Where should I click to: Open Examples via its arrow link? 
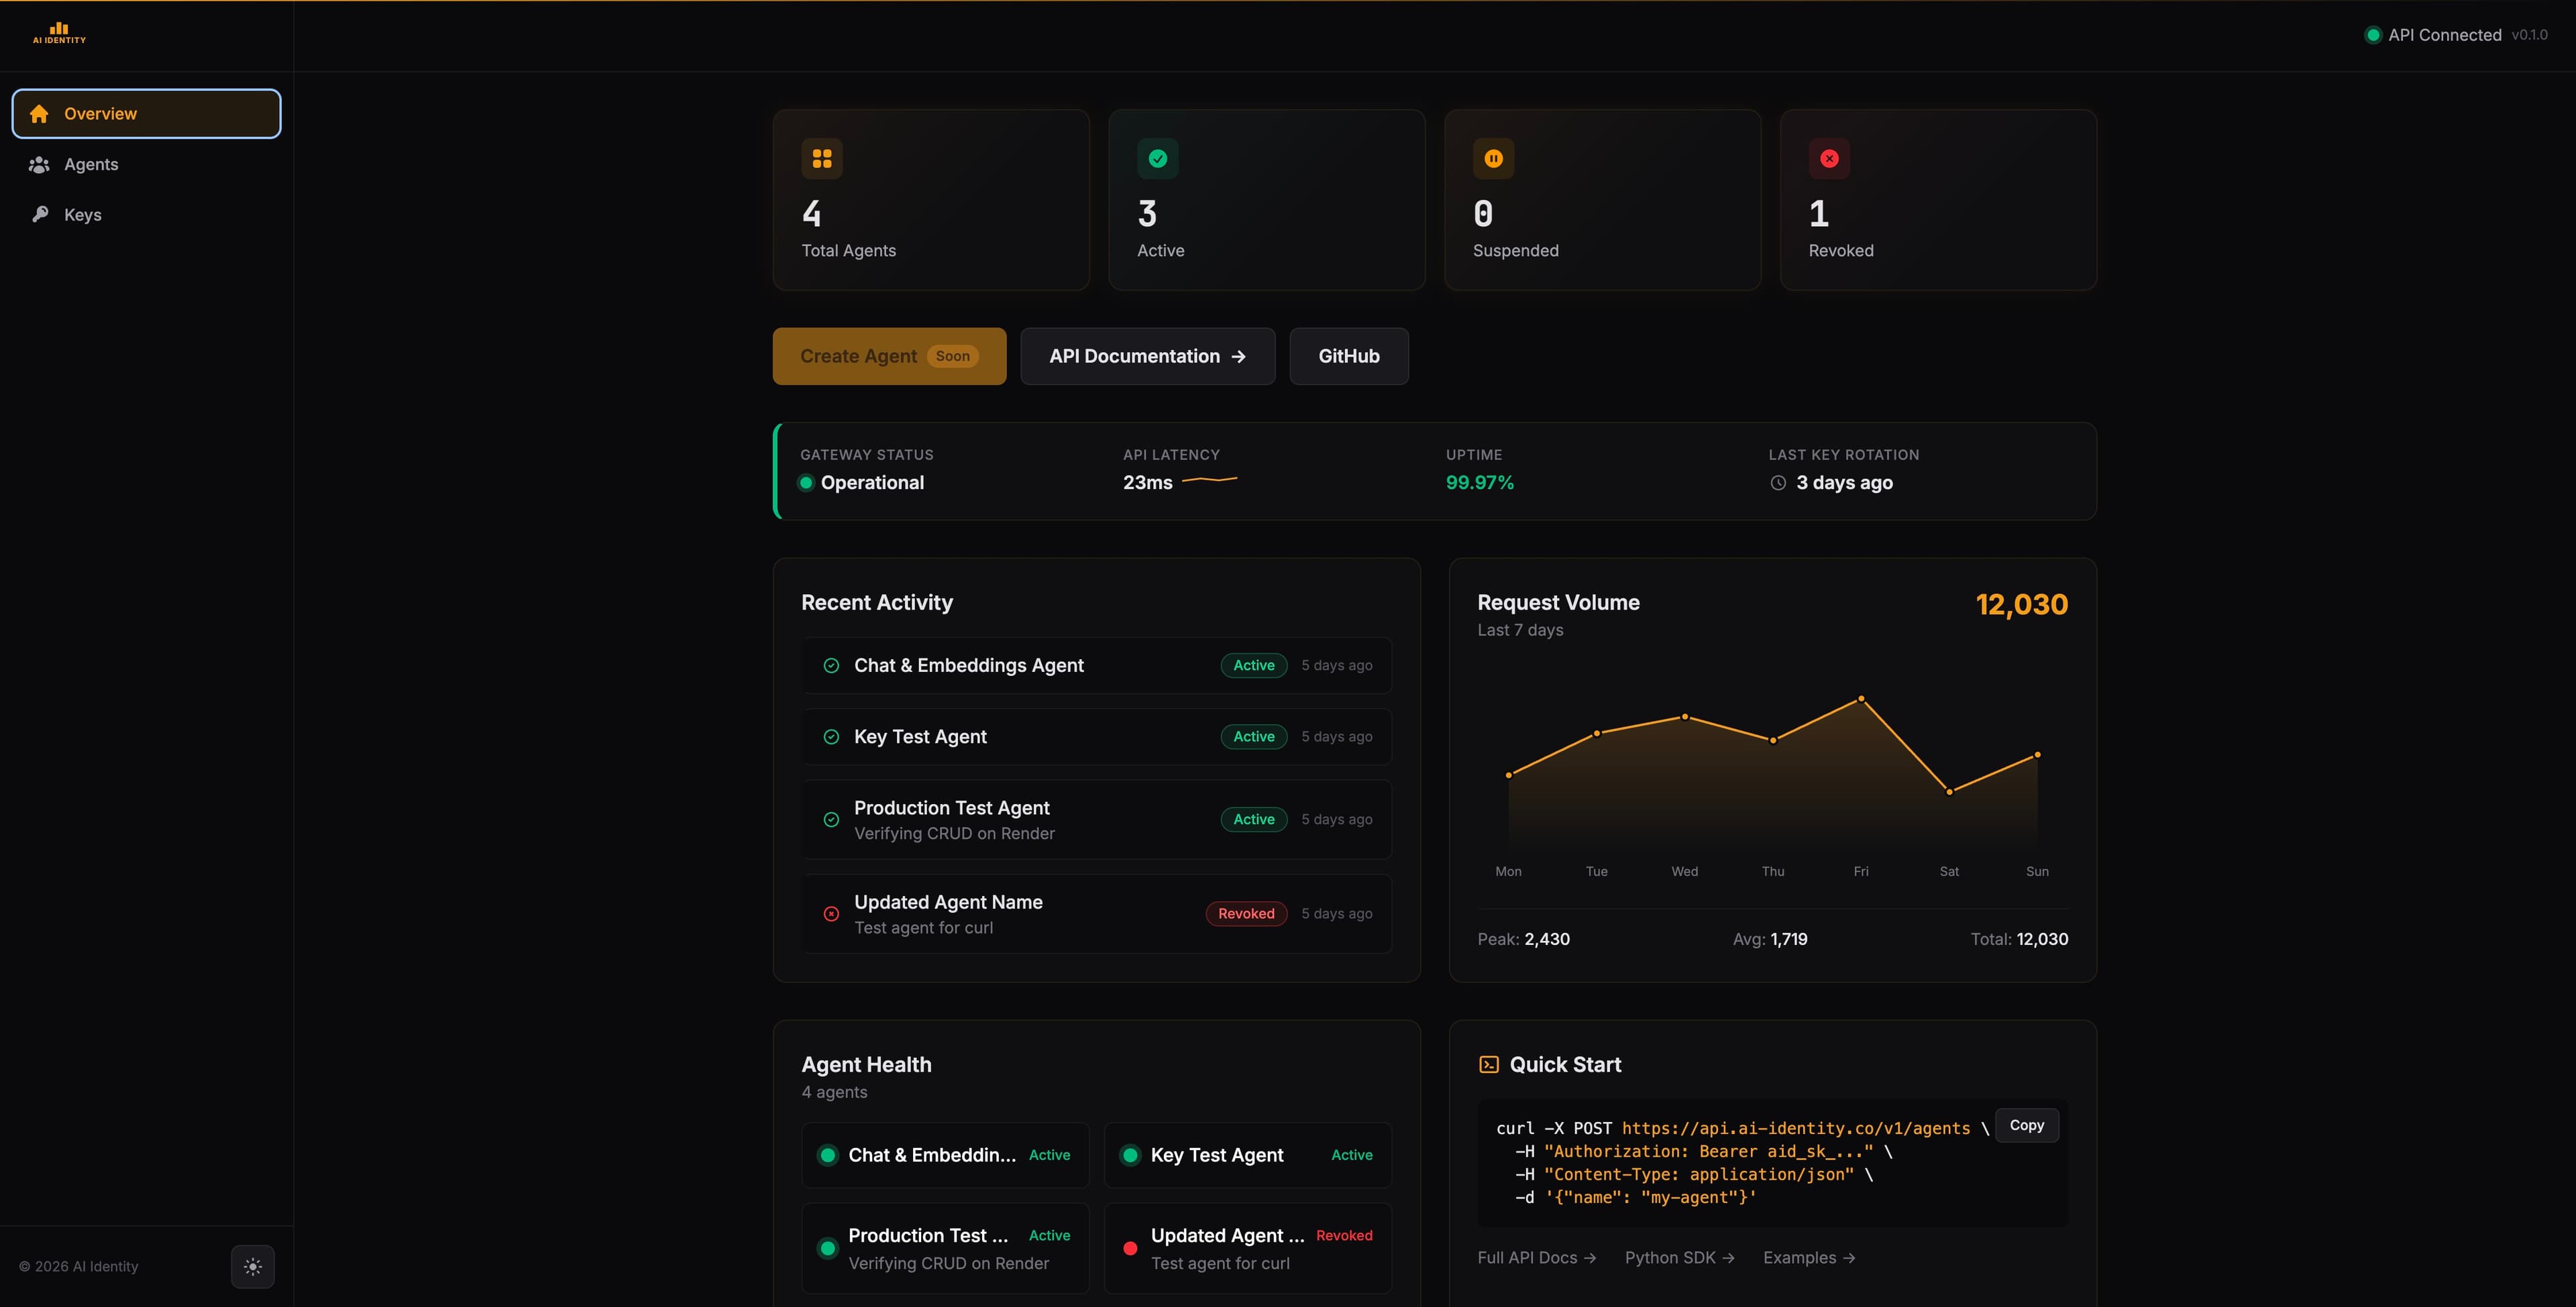[x=1808, y=1258]
